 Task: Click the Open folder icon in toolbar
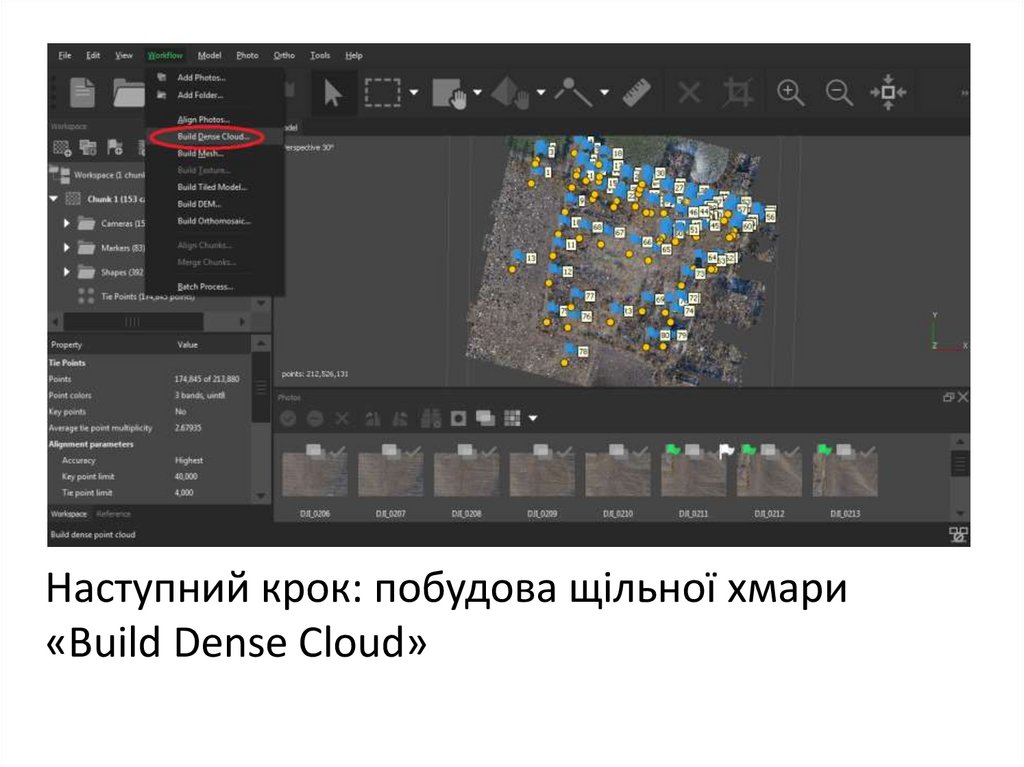click(128, 92)
